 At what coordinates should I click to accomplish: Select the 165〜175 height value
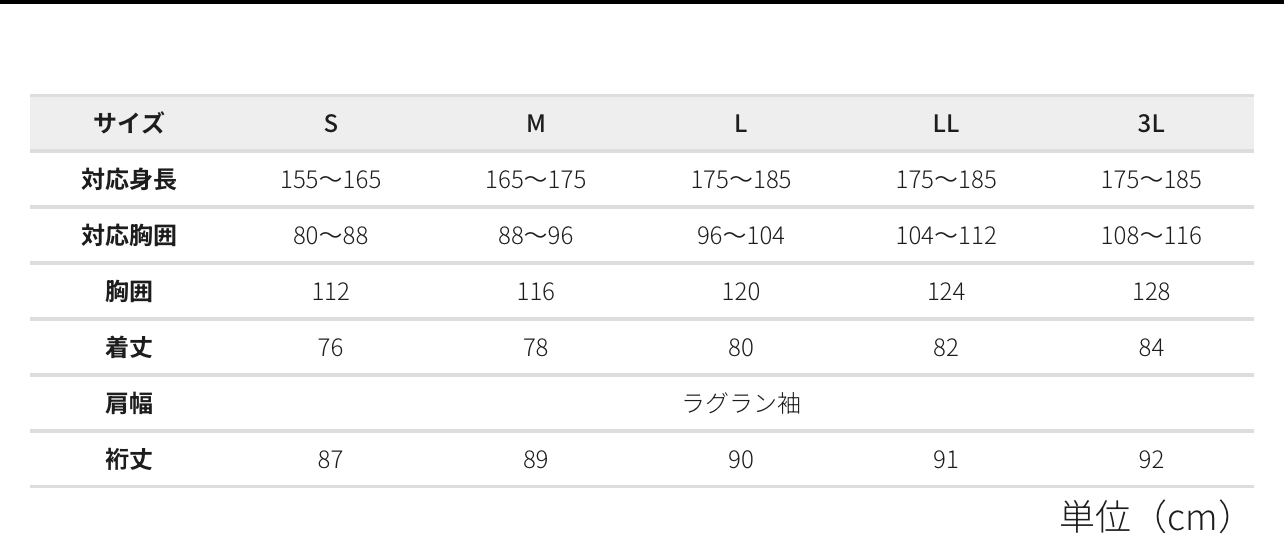coord(536,180)
